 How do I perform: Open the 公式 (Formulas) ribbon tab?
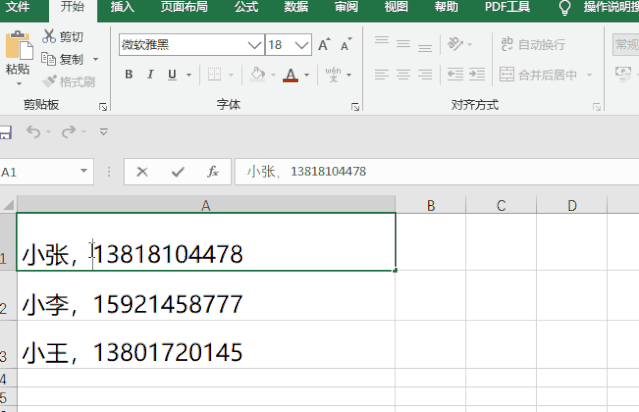(x=246, y=8)
